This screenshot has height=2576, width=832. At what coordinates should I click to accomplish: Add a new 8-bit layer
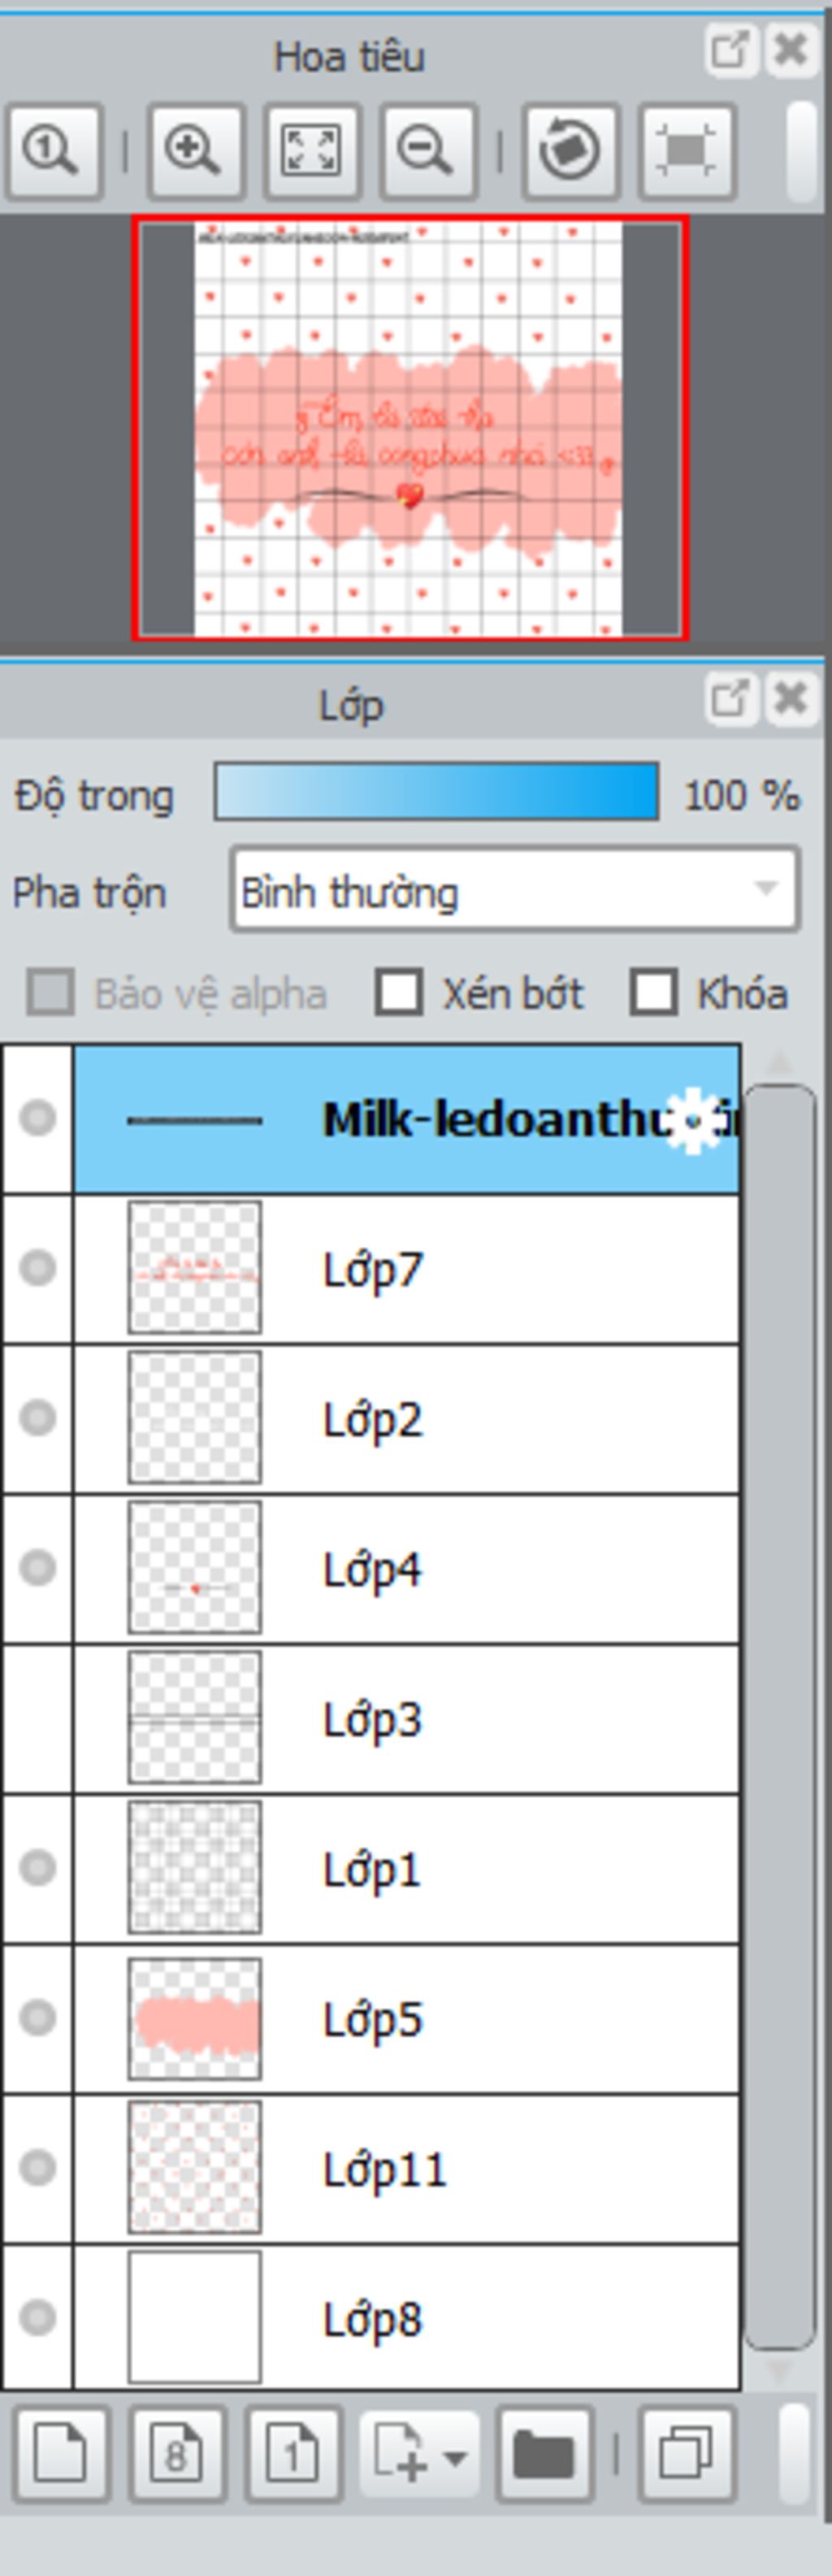(177, 2454)
